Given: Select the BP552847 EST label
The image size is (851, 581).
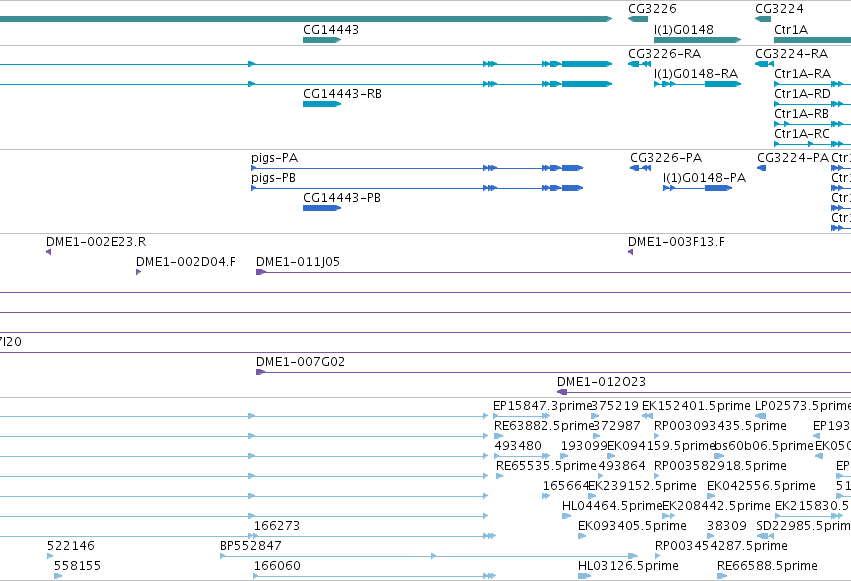Looking at the screenshot, I should point(251,546).
